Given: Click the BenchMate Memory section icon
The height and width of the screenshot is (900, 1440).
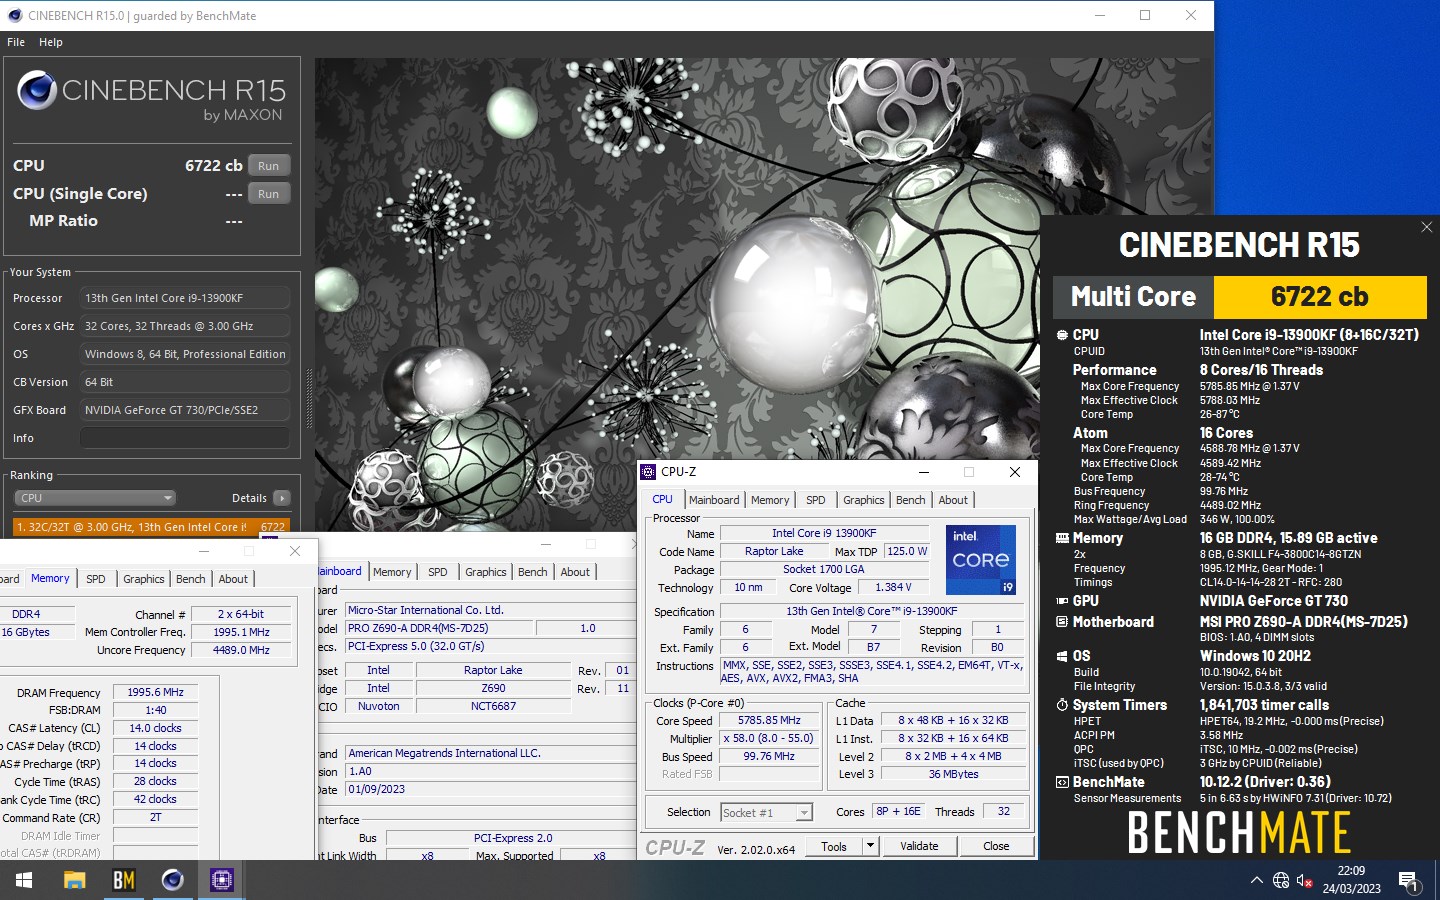Looking at the screenshot, I should pyautogui.click(x=1062, y=538).
